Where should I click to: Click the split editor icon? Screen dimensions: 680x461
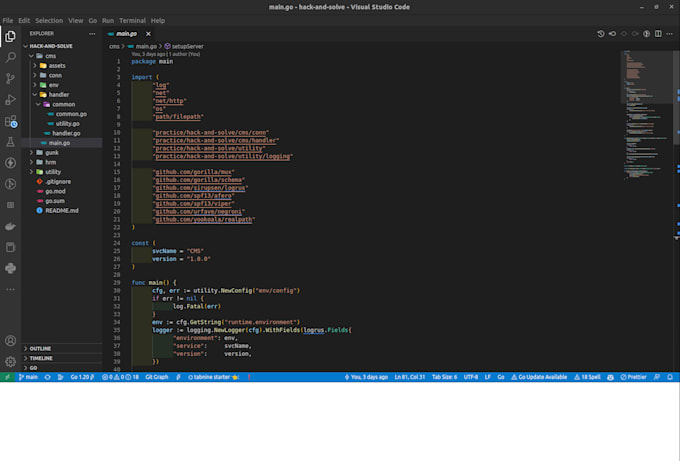(658, 34)
